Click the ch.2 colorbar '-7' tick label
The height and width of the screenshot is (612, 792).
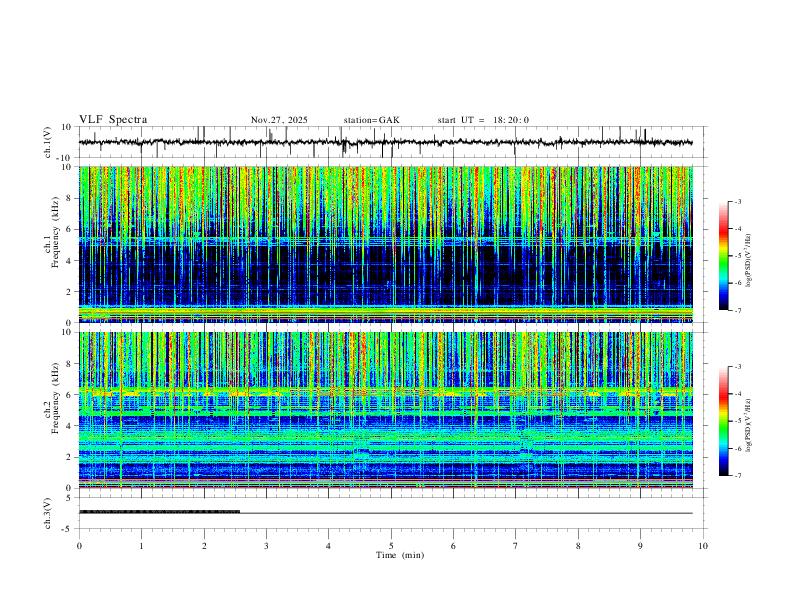(737, 476)
